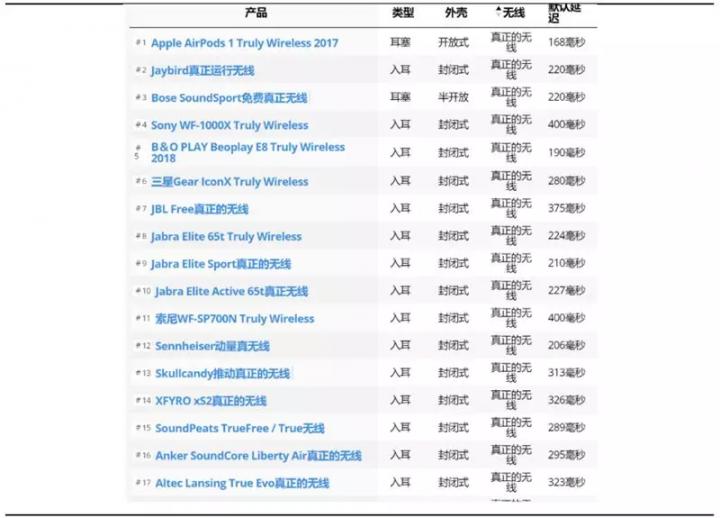Select the 220毫秒 latency for Jaybird

[566, 70]
